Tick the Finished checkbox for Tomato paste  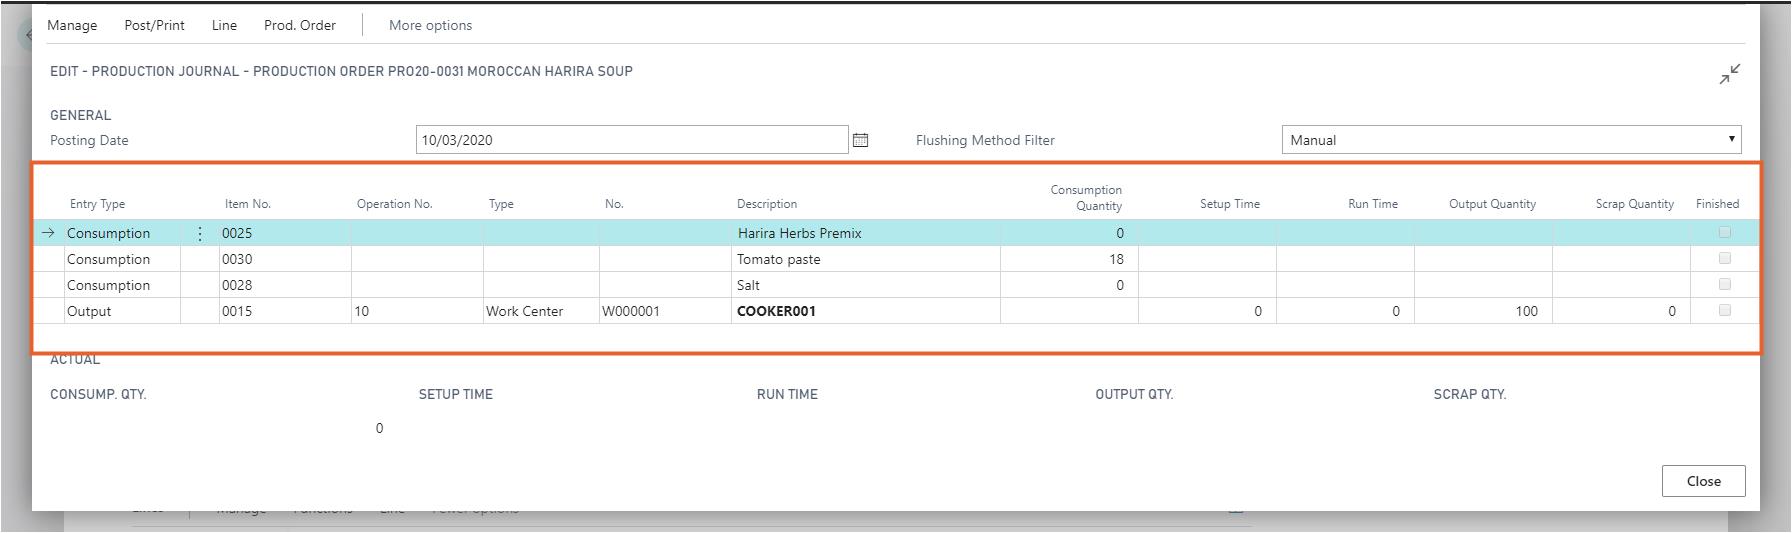click(1724, 258)
